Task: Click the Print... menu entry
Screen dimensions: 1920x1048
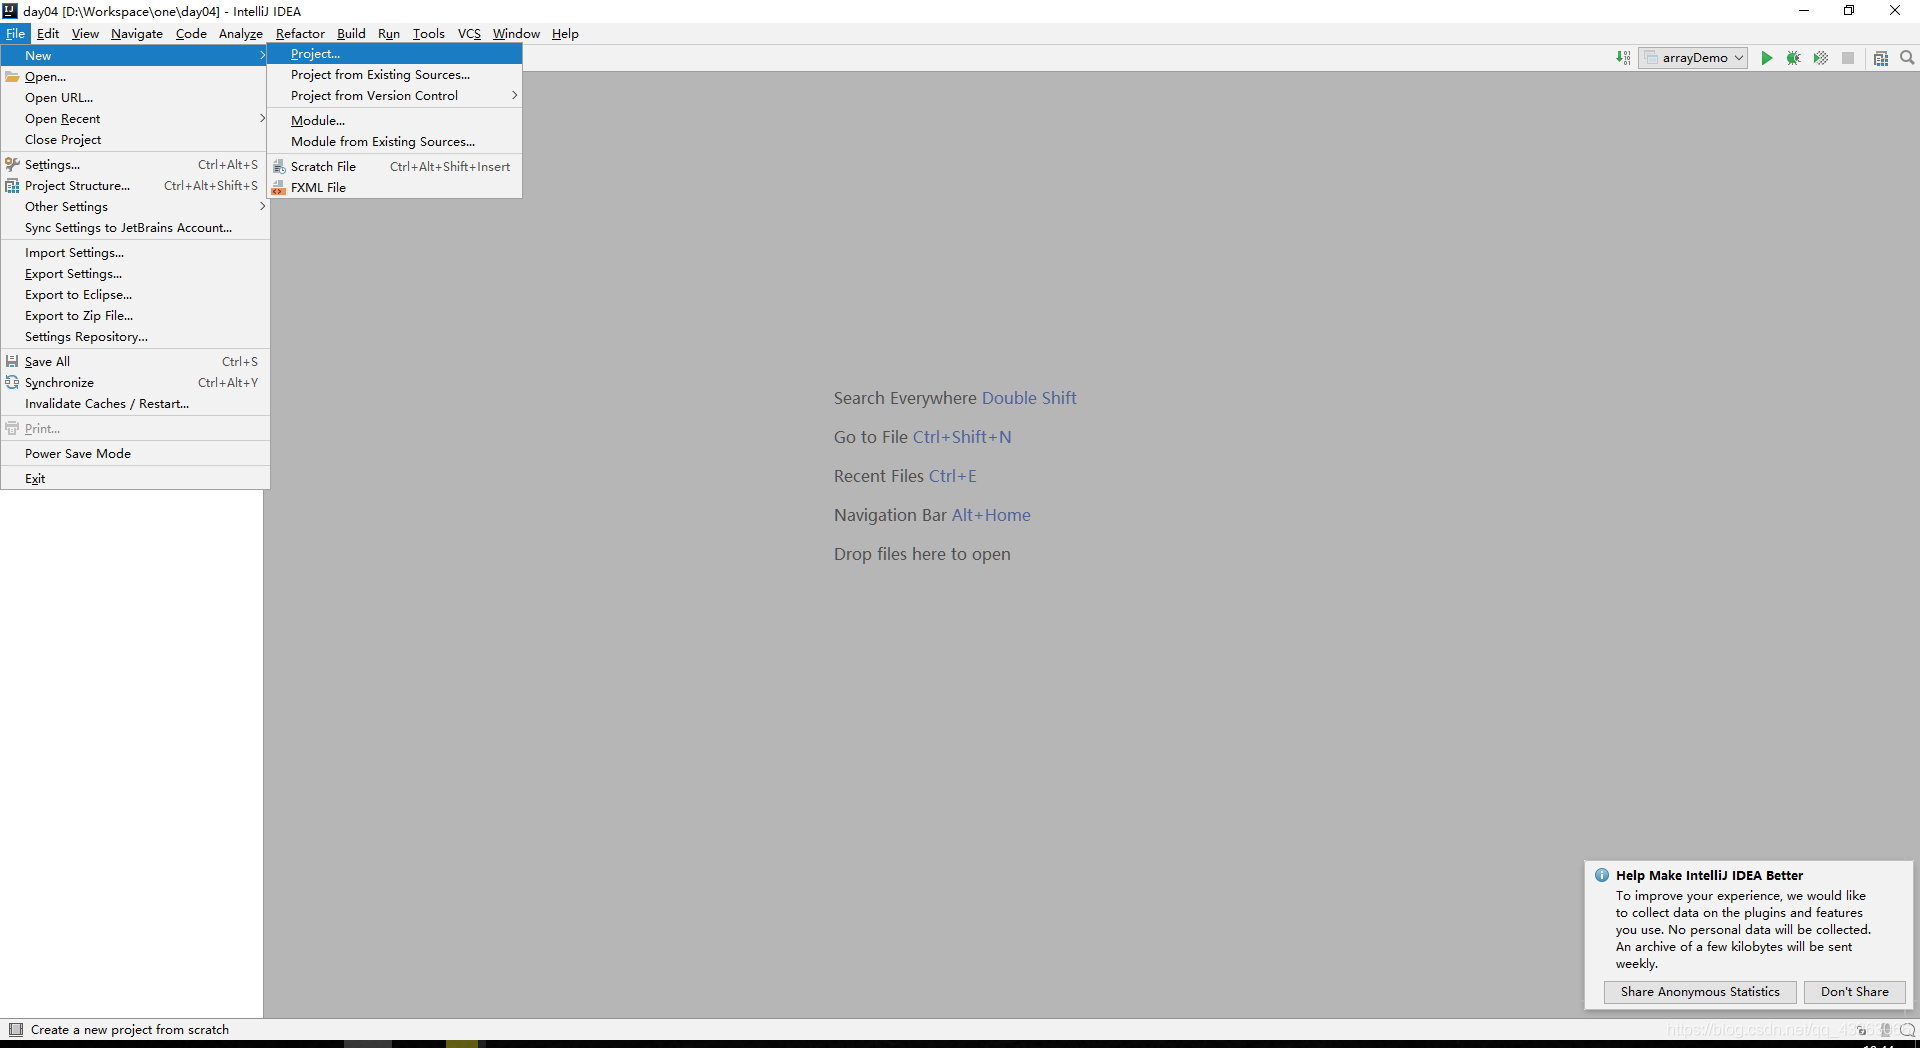Action: pyautogui.click(x=135, y=428)
